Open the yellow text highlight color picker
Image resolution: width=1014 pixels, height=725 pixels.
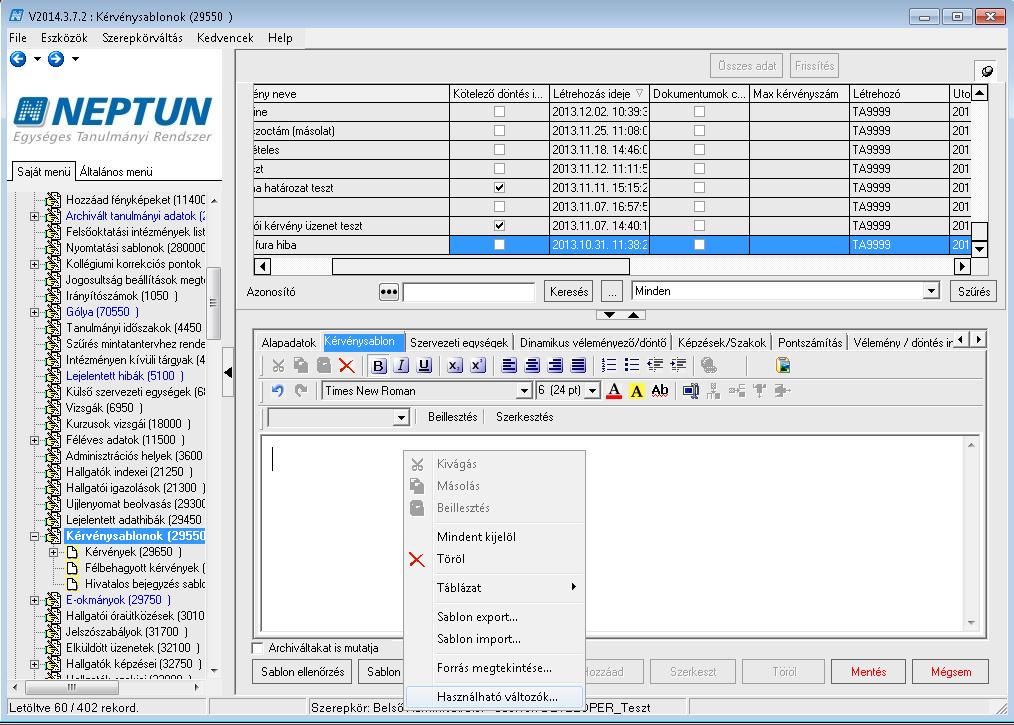(637, 391)
